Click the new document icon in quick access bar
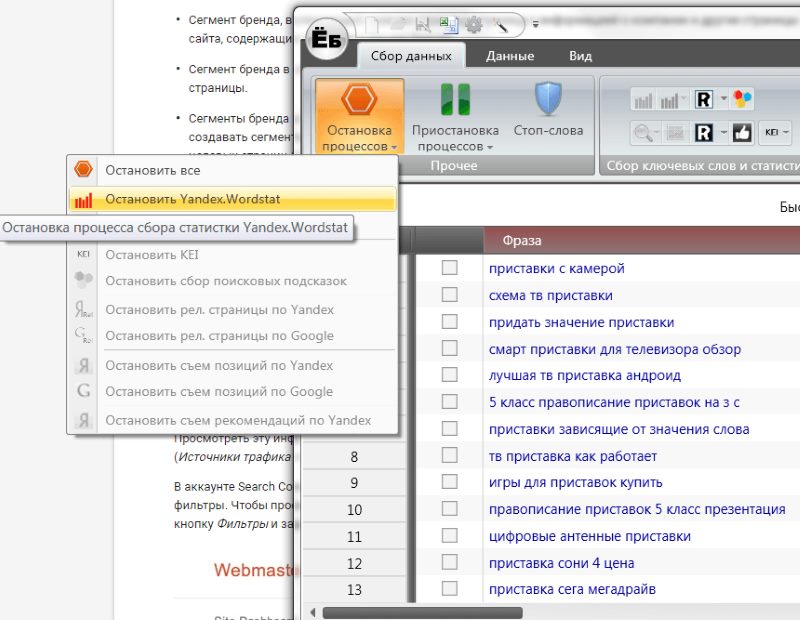Viewport: 800px width, 620px height. tap(372, 24)
